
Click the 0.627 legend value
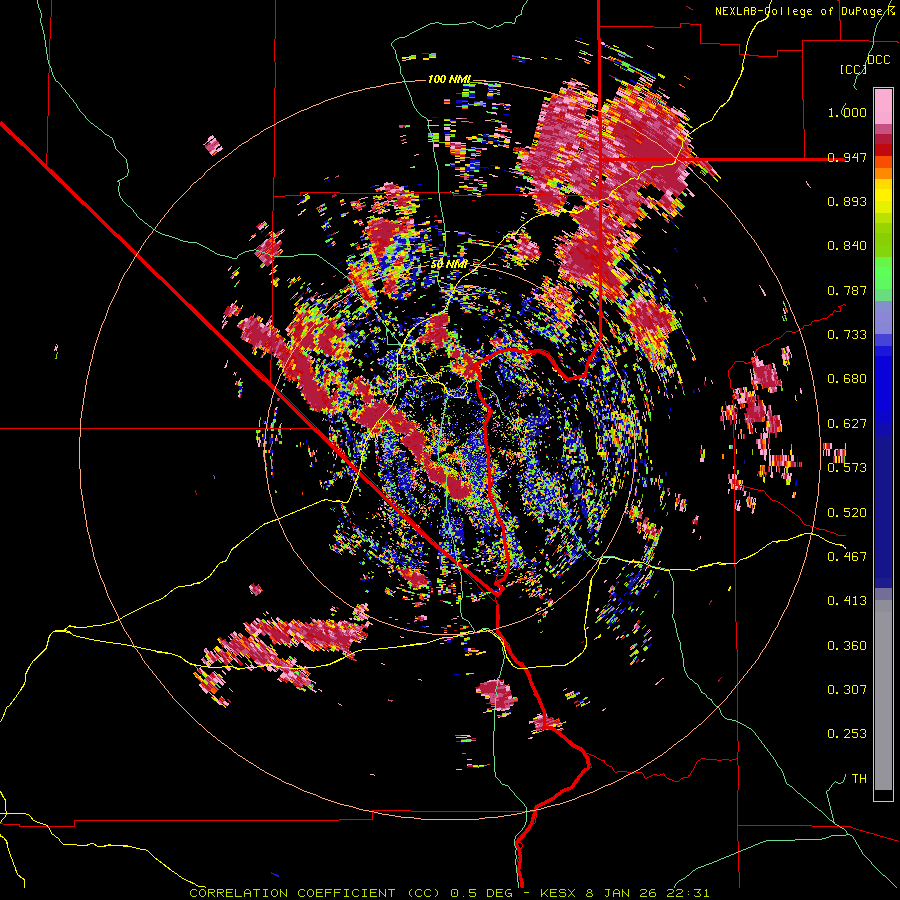tap(847, 424)
